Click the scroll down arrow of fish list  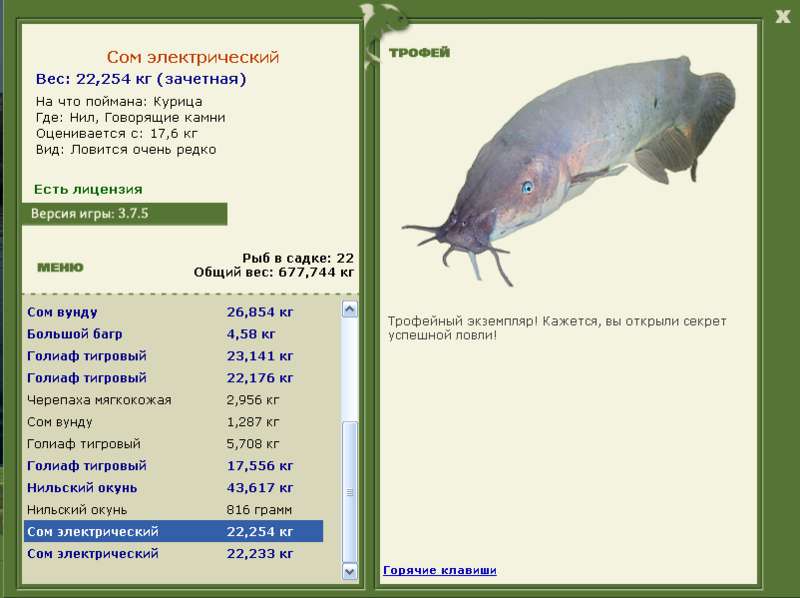[349, 571]
